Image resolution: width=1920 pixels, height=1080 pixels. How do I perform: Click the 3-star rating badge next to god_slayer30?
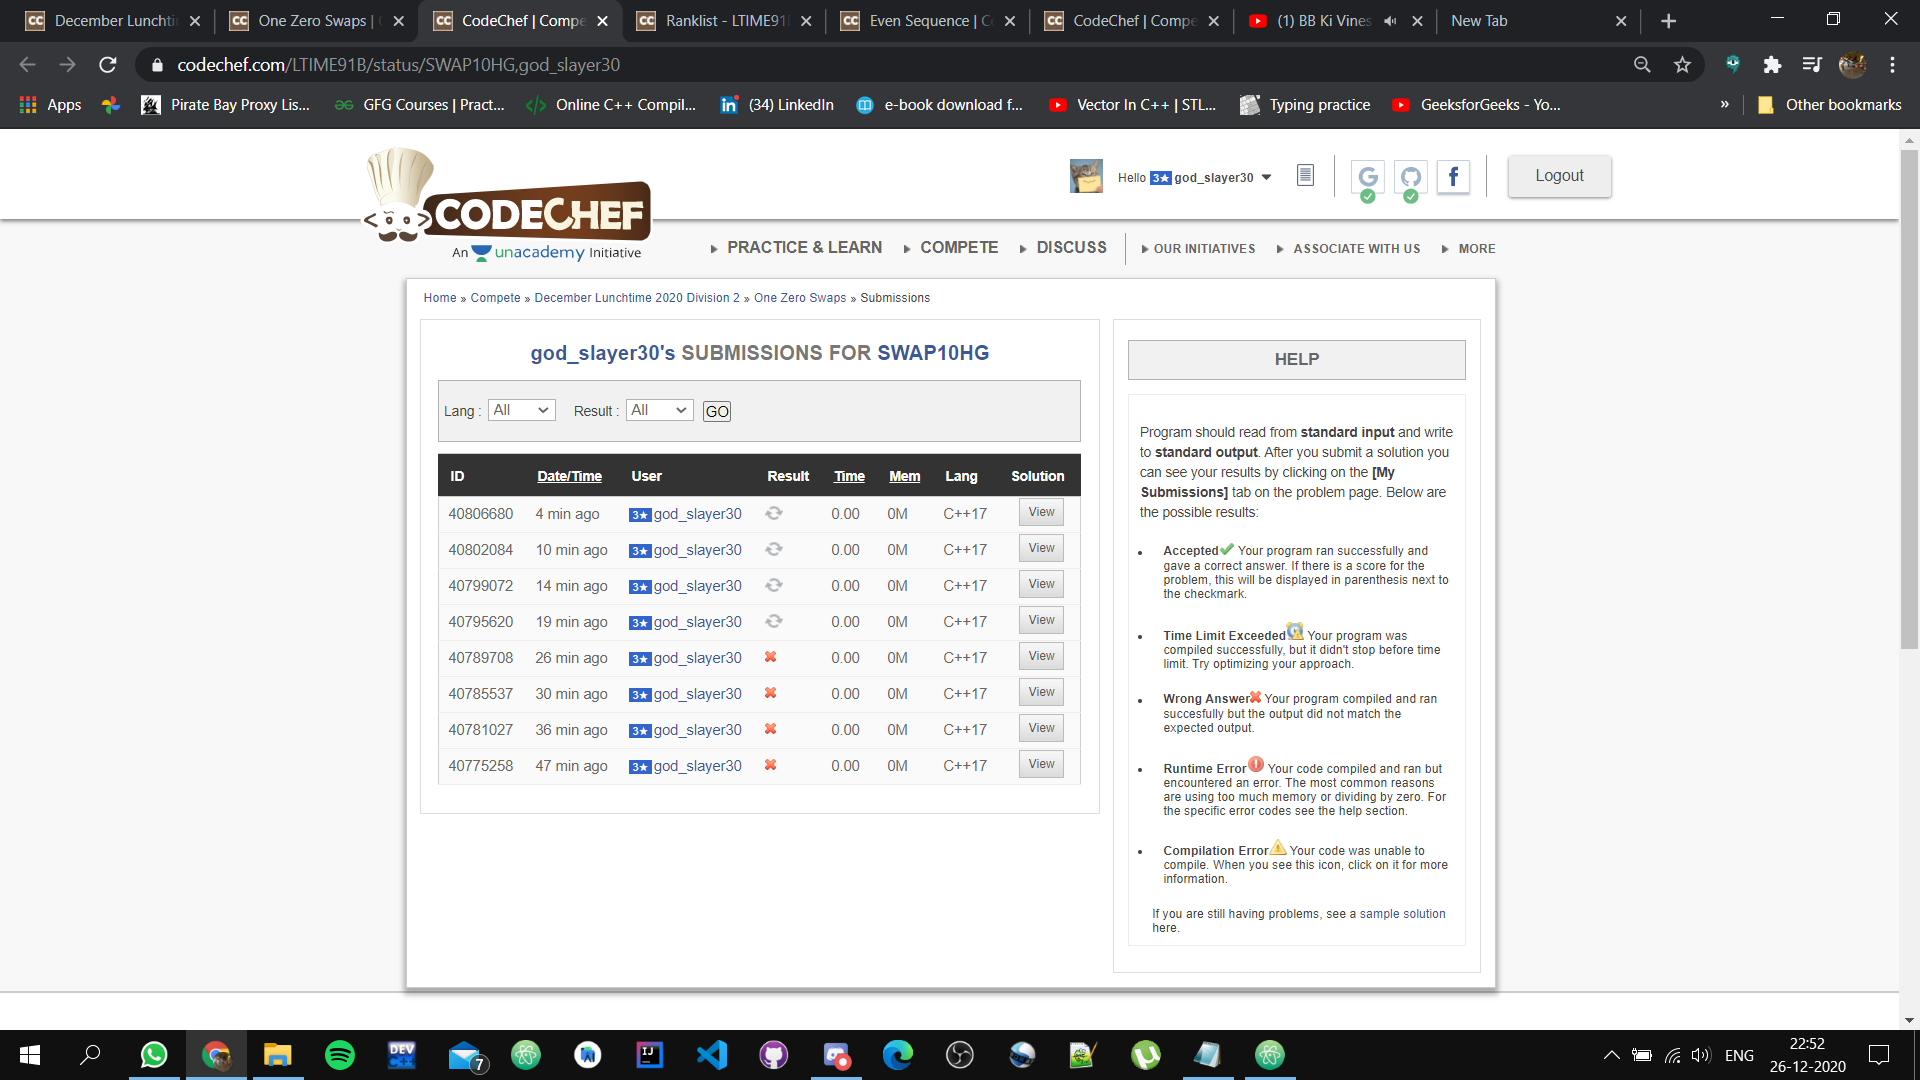click(1160, 178)
